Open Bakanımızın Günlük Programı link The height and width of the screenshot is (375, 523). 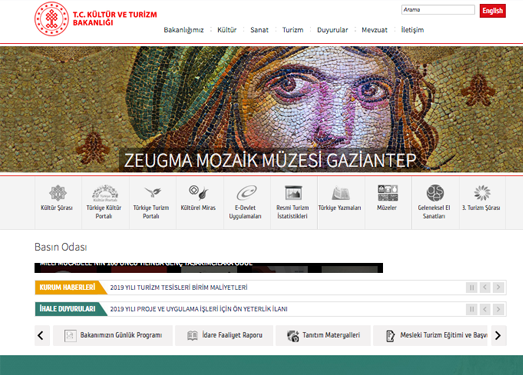113,335
